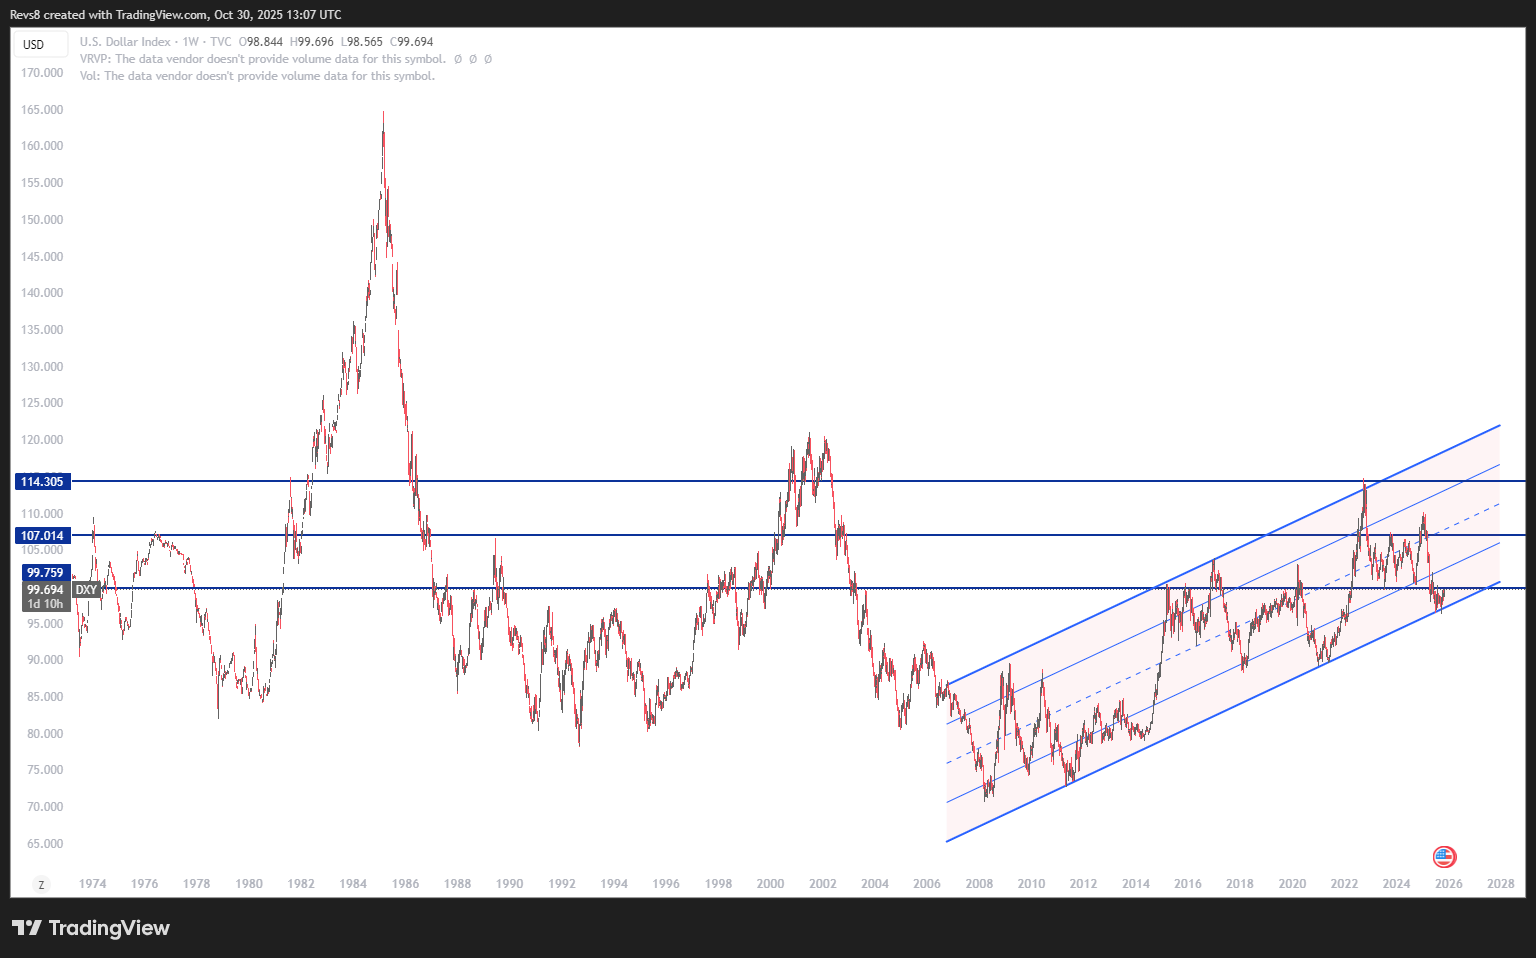This screenshot has width=1536, height=958.
Task: Click the US flag event icon near 2026
Action: 1444,856
